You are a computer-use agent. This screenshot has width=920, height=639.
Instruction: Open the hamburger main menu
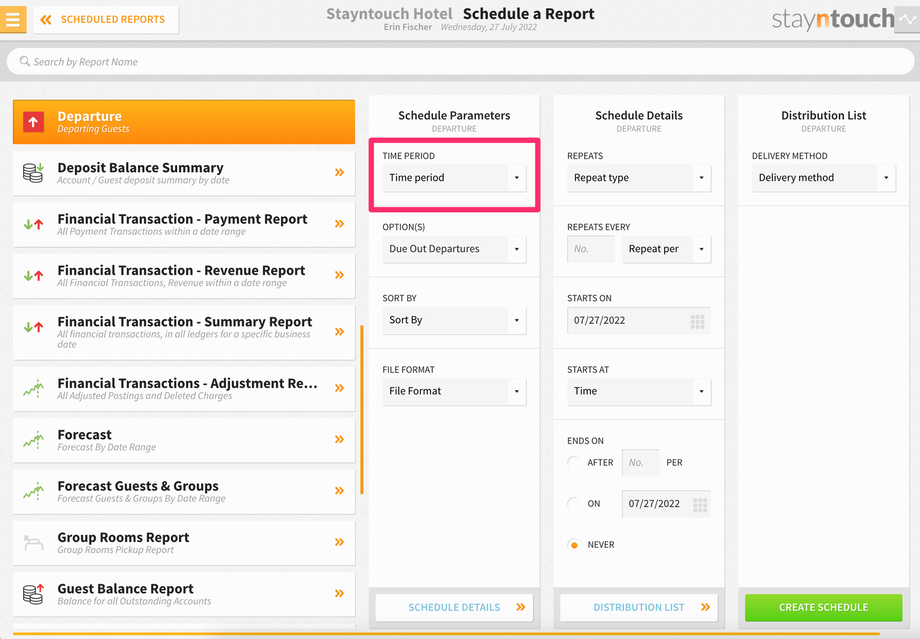pos(12,19)
